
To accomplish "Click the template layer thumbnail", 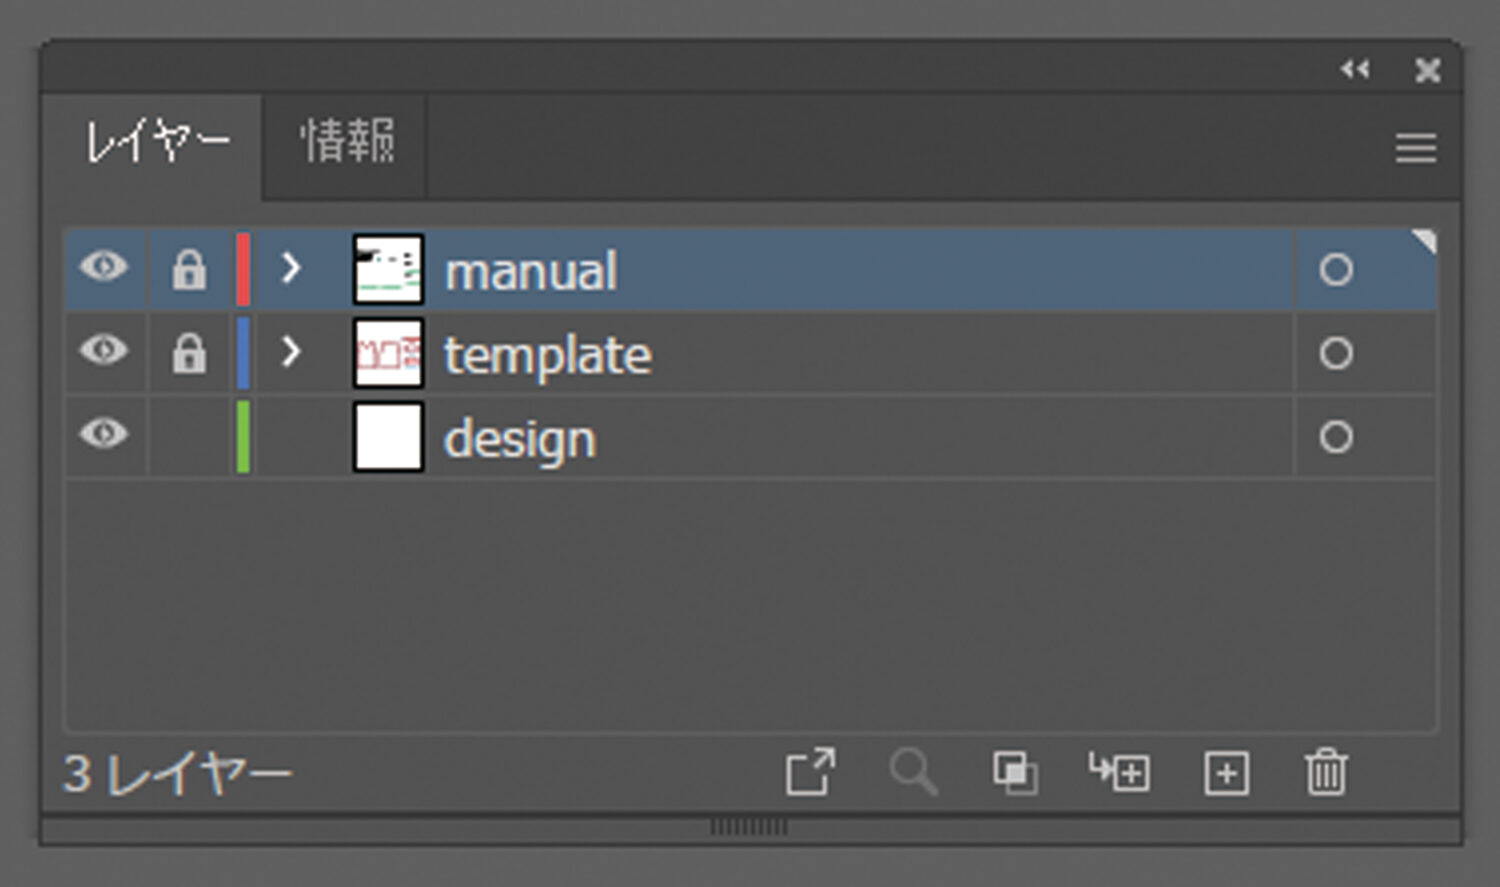I will (388, 353).
